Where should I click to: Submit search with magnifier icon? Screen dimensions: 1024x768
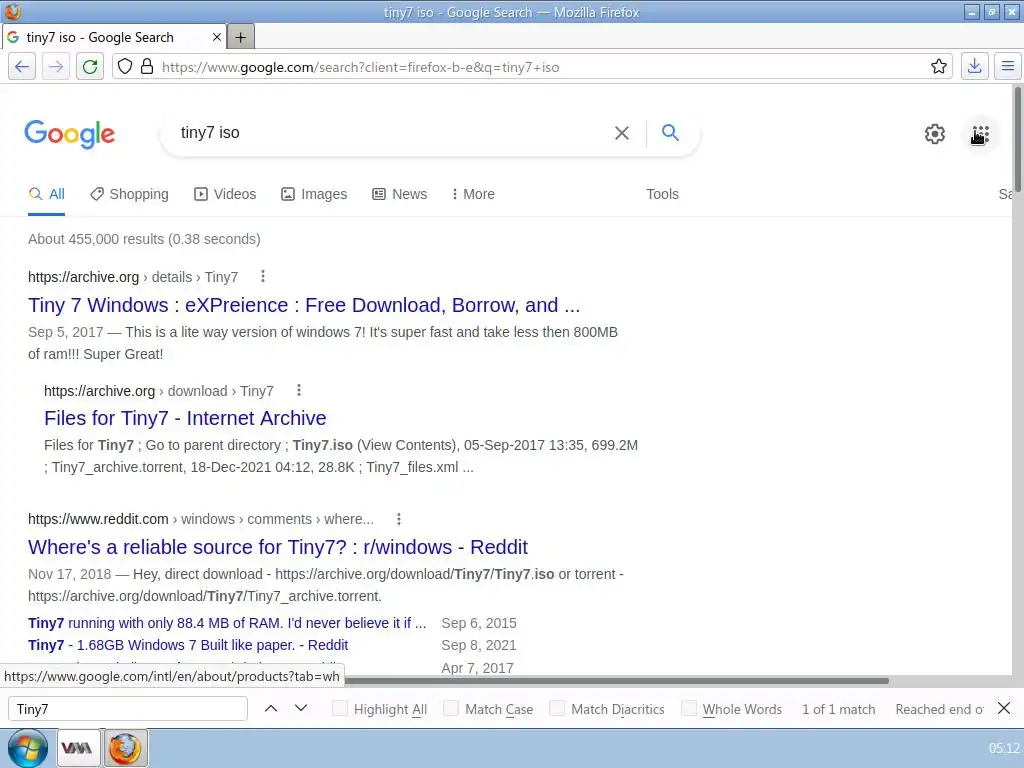click(670, 133)
